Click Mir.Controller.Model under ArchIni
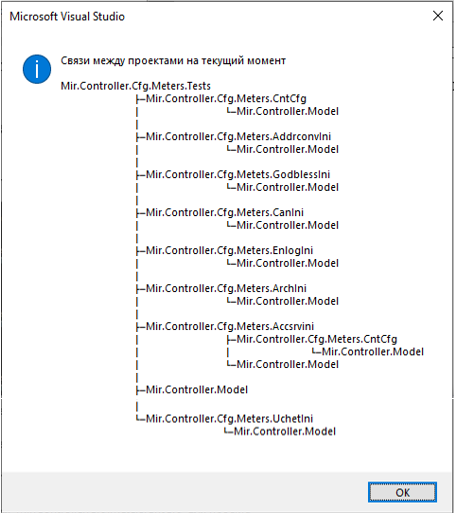 (287, 301)
